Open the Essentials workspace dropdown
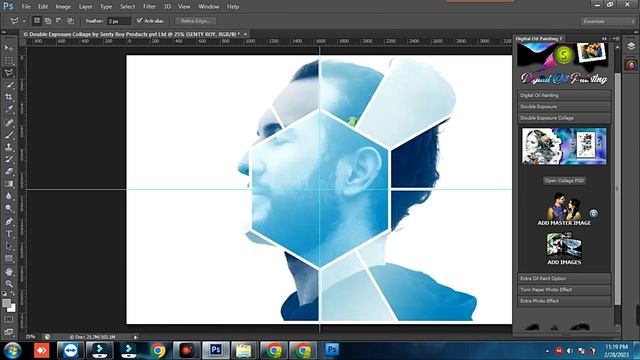640x360 pixels. pos(608,21)
